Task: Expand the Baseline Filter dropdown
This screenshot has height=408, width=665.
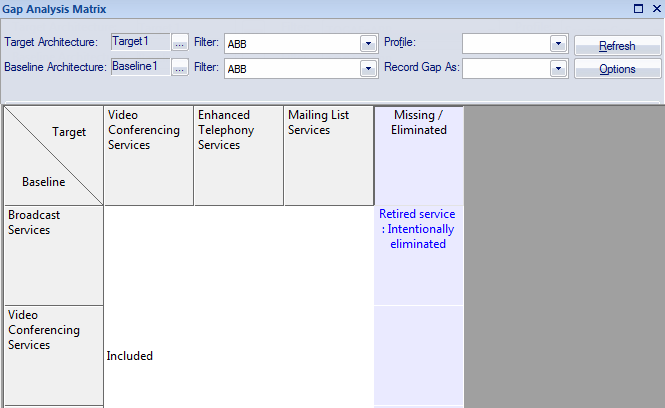Action: coord(367,69)
